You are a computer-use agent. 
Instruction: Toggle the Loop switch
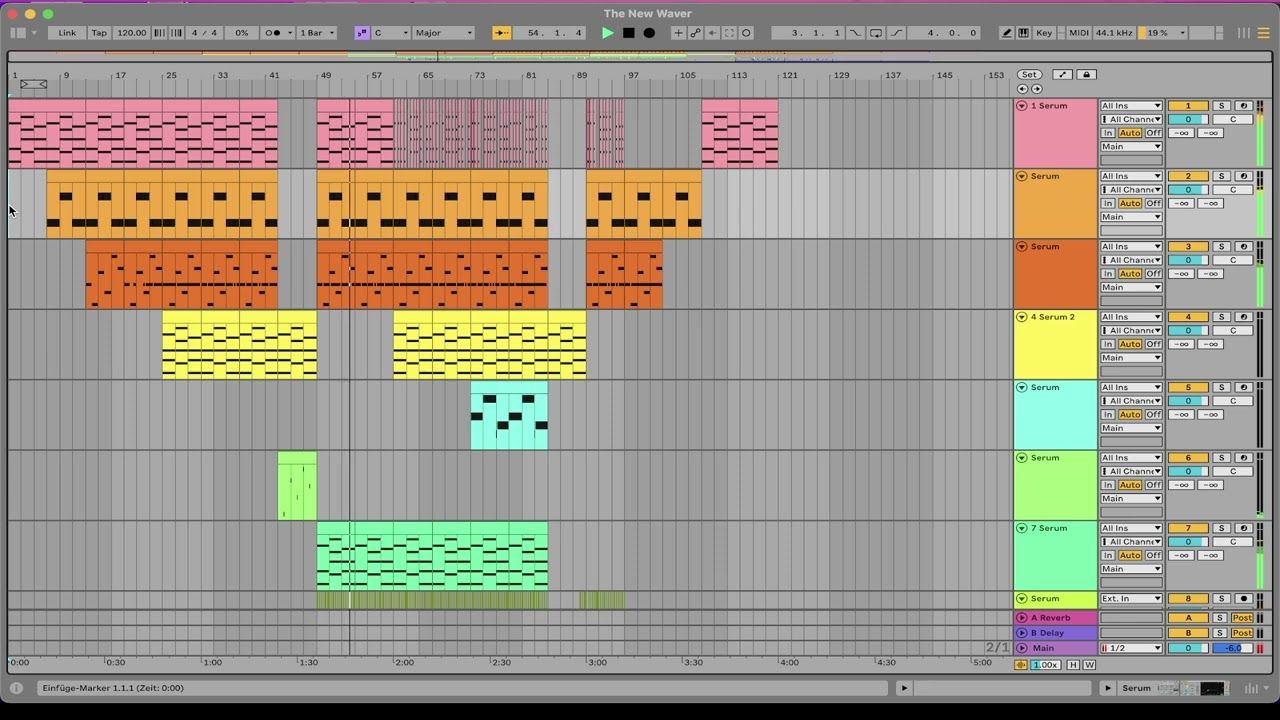(x=876, y=33)
